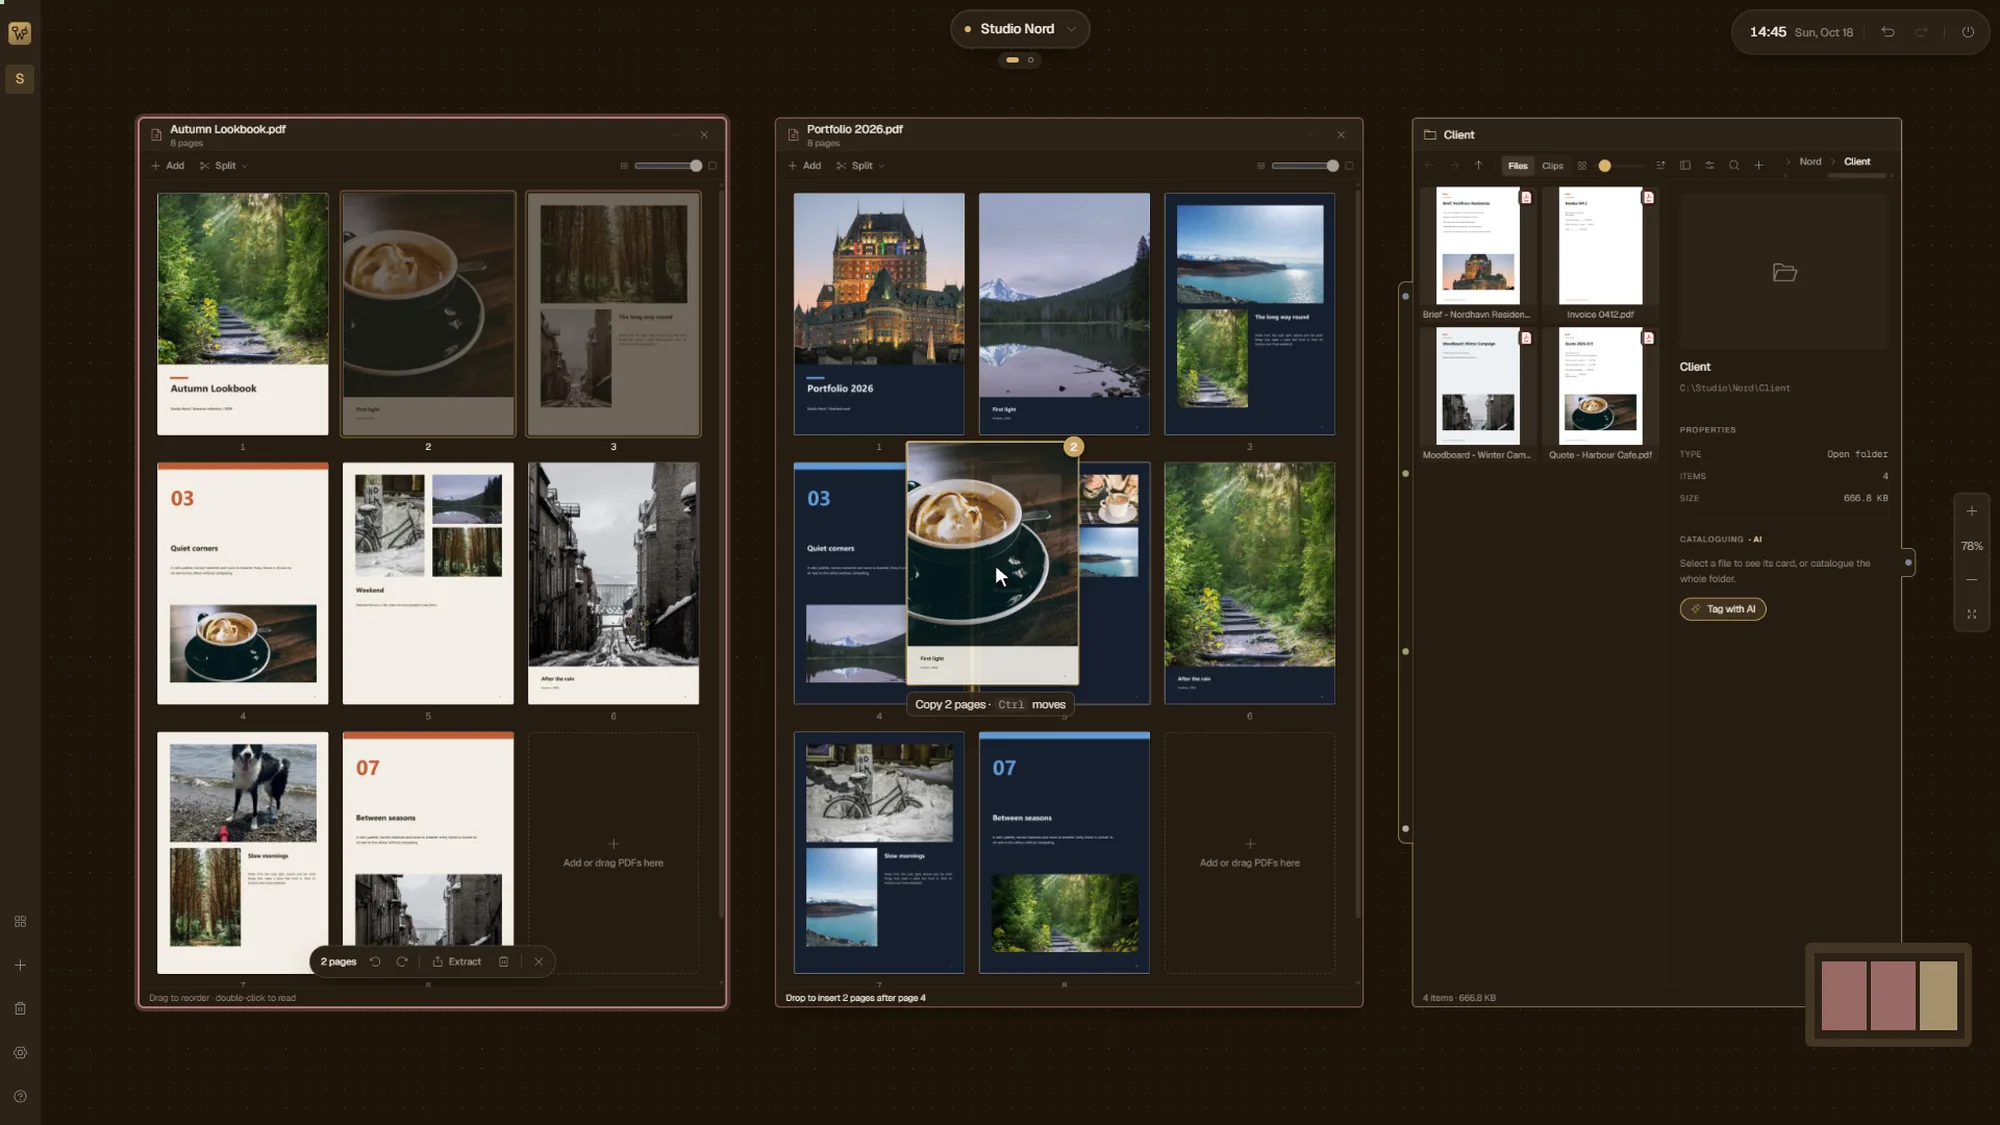Open the apps grid icon in left sidebar
This screenshot has width=2000, height=1125.
(x=20, y=921)
